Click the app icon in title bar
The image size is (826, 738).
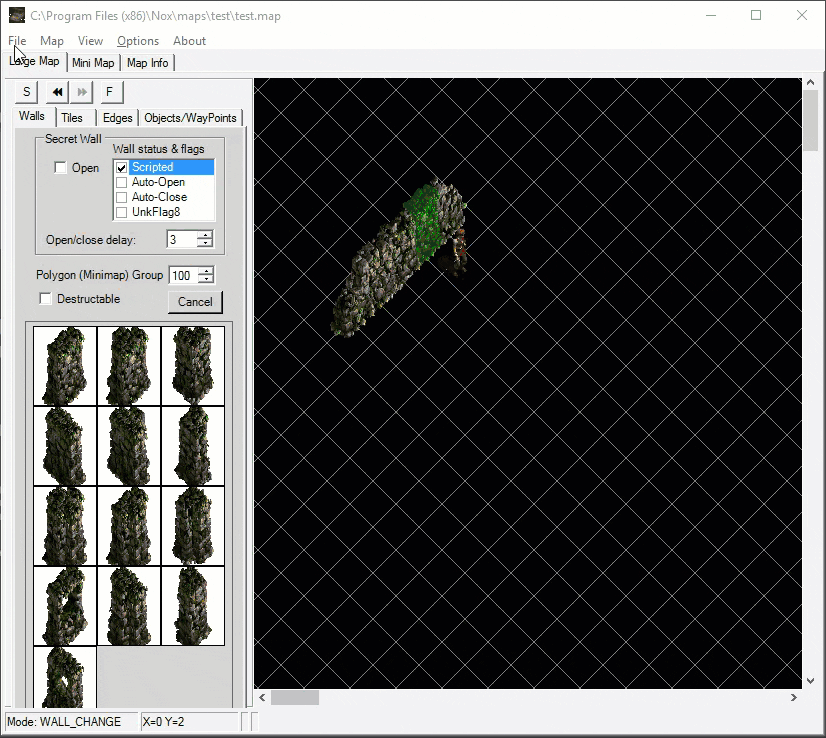click(x=17, y=16)
